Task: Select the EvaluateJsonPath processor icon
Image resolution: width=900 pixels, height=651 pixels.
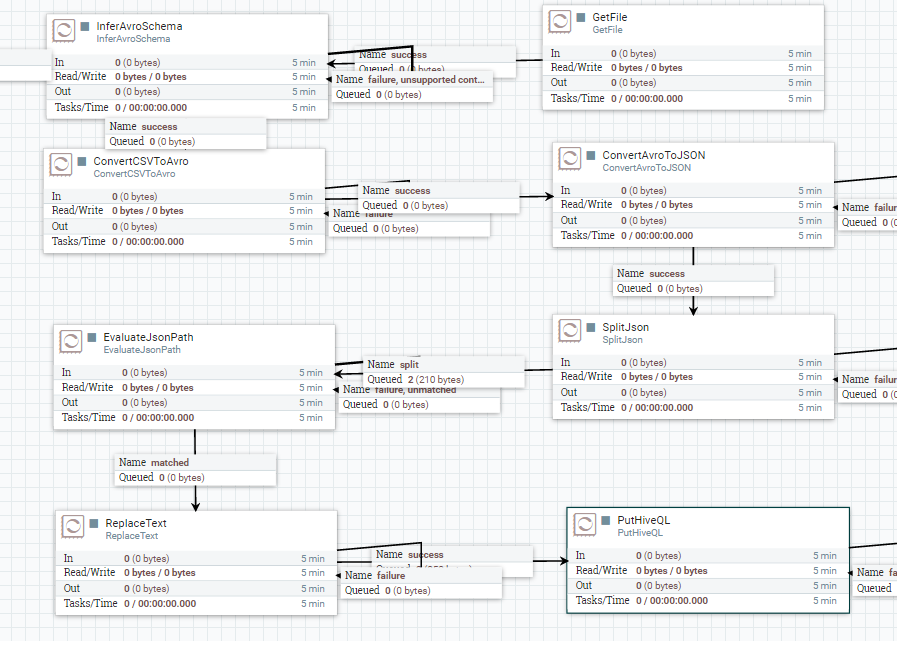Action: 71,340
